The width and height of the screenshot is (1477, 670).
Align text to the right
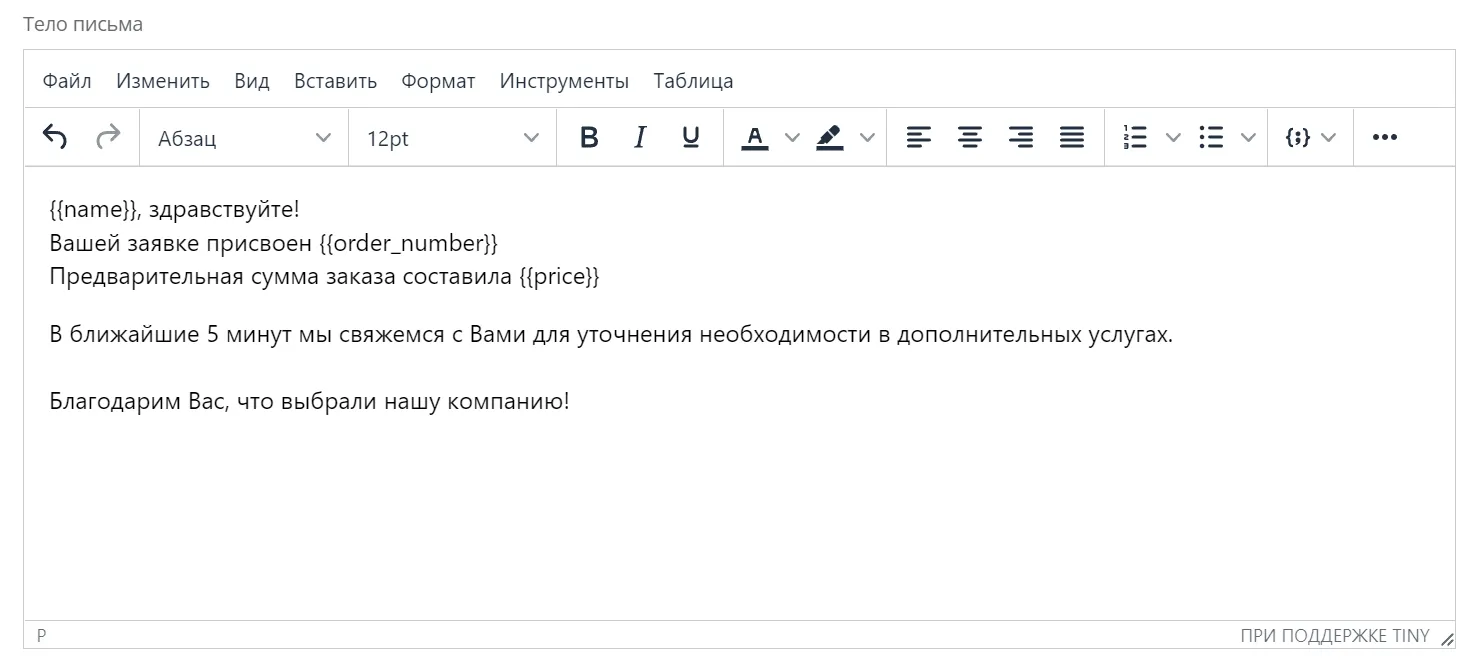[1020, 138]
